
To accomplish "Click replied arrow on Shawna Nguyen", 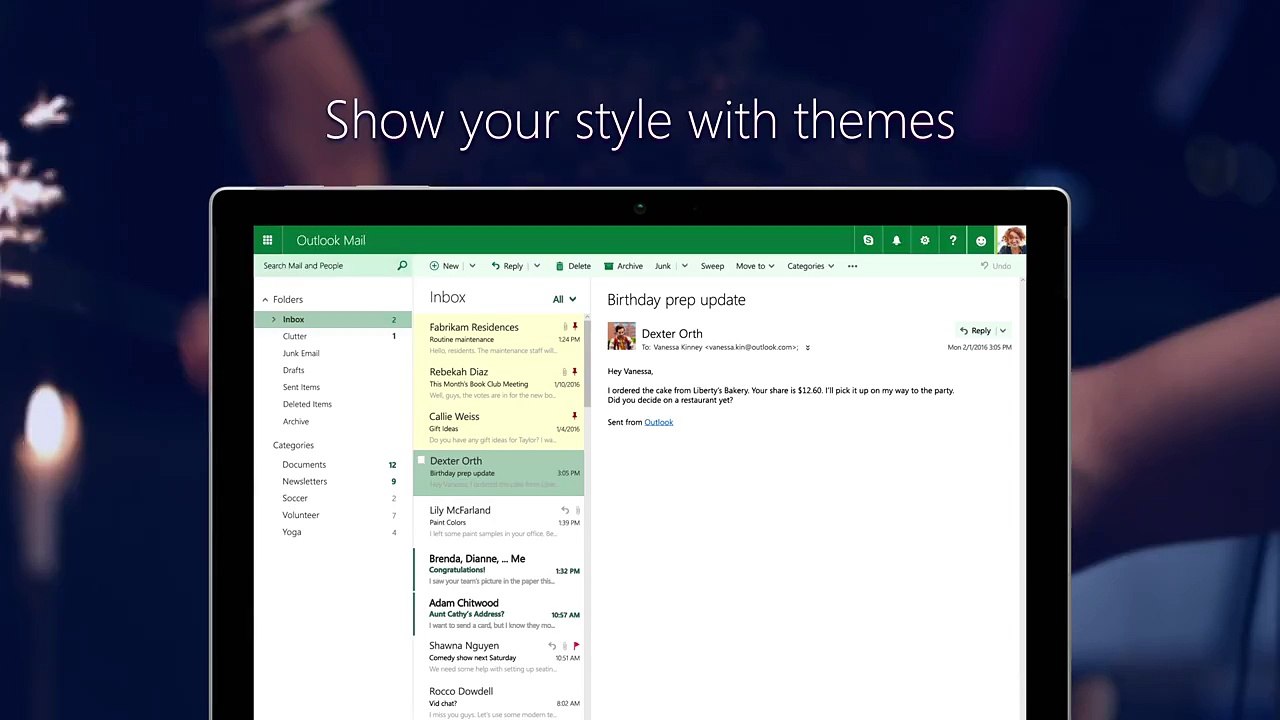I will click(x=552, y=646).
